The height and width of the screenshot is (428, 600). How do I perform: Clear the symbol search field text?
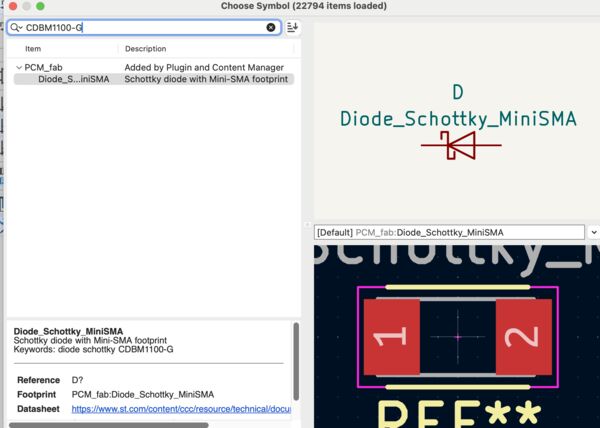(x=271, y=28)
